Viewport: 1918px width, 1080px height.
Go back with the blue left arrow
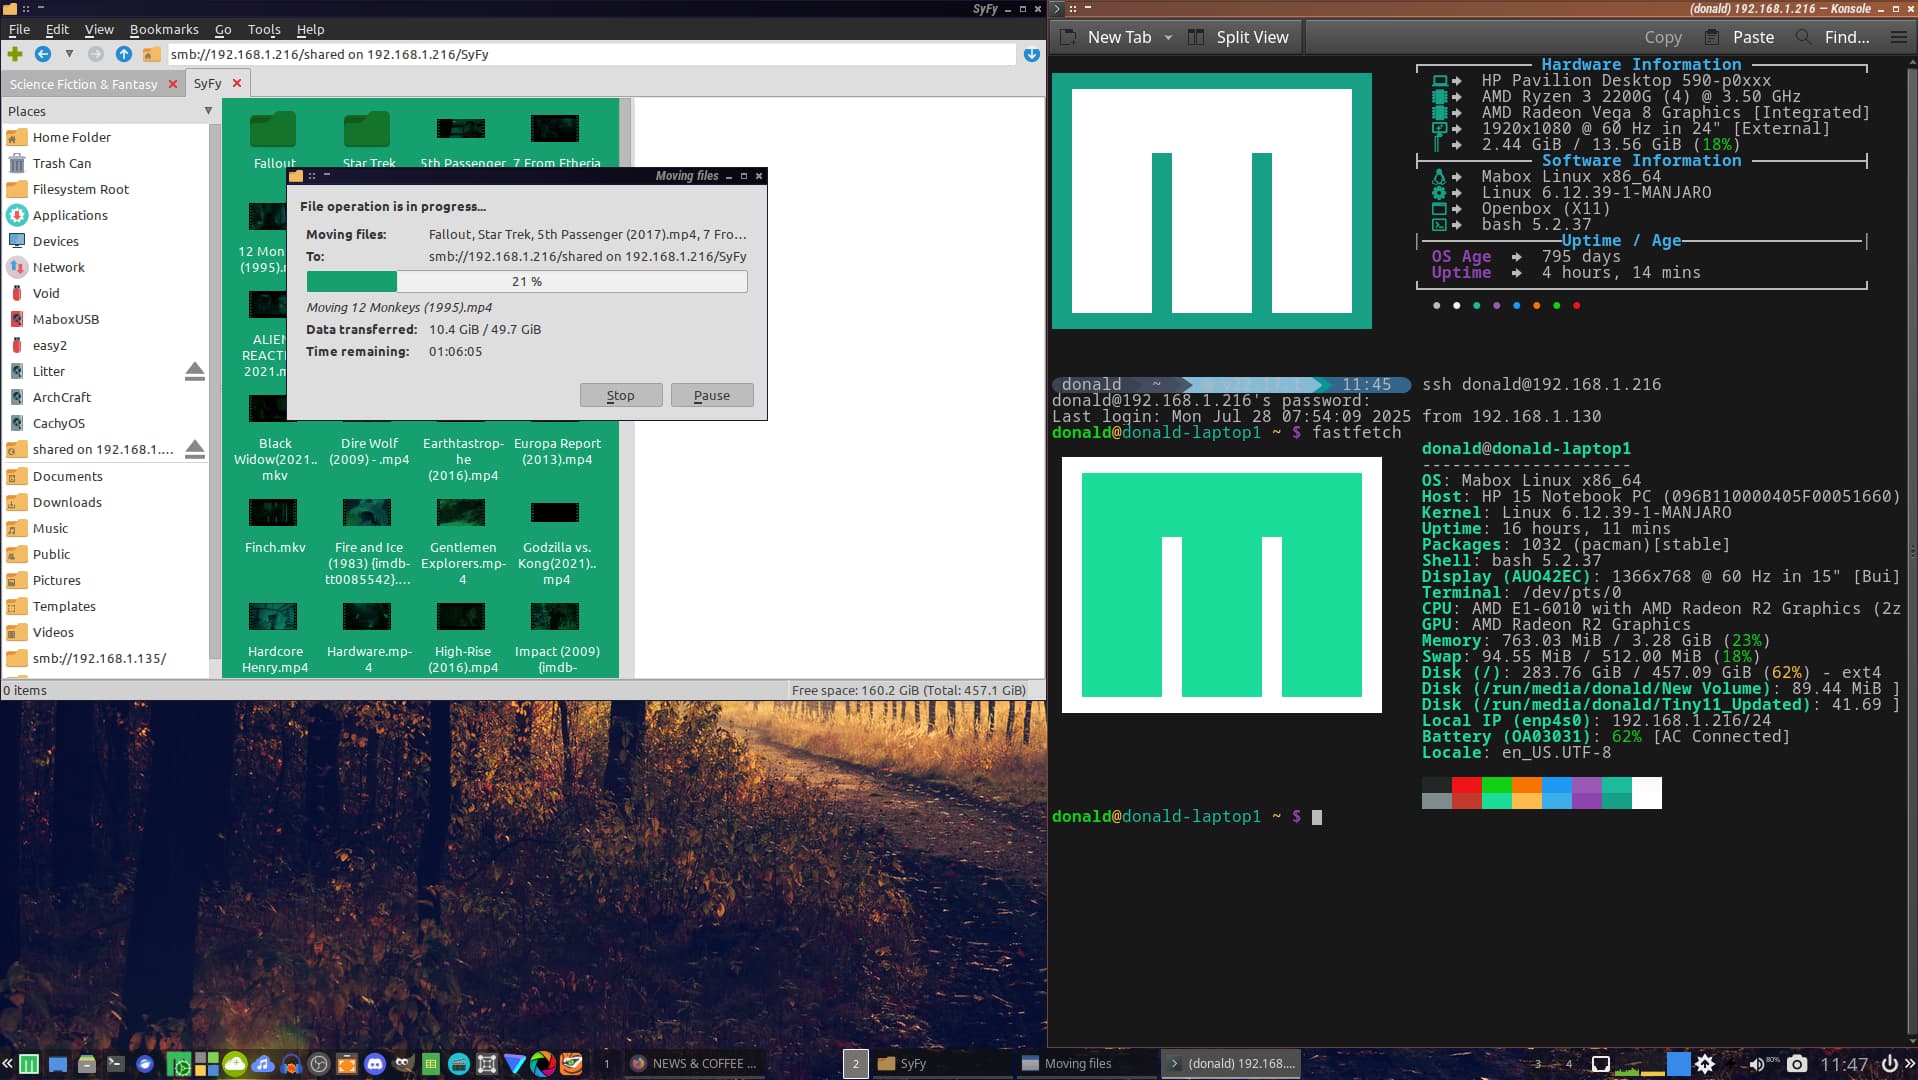(x=43, y=54)
